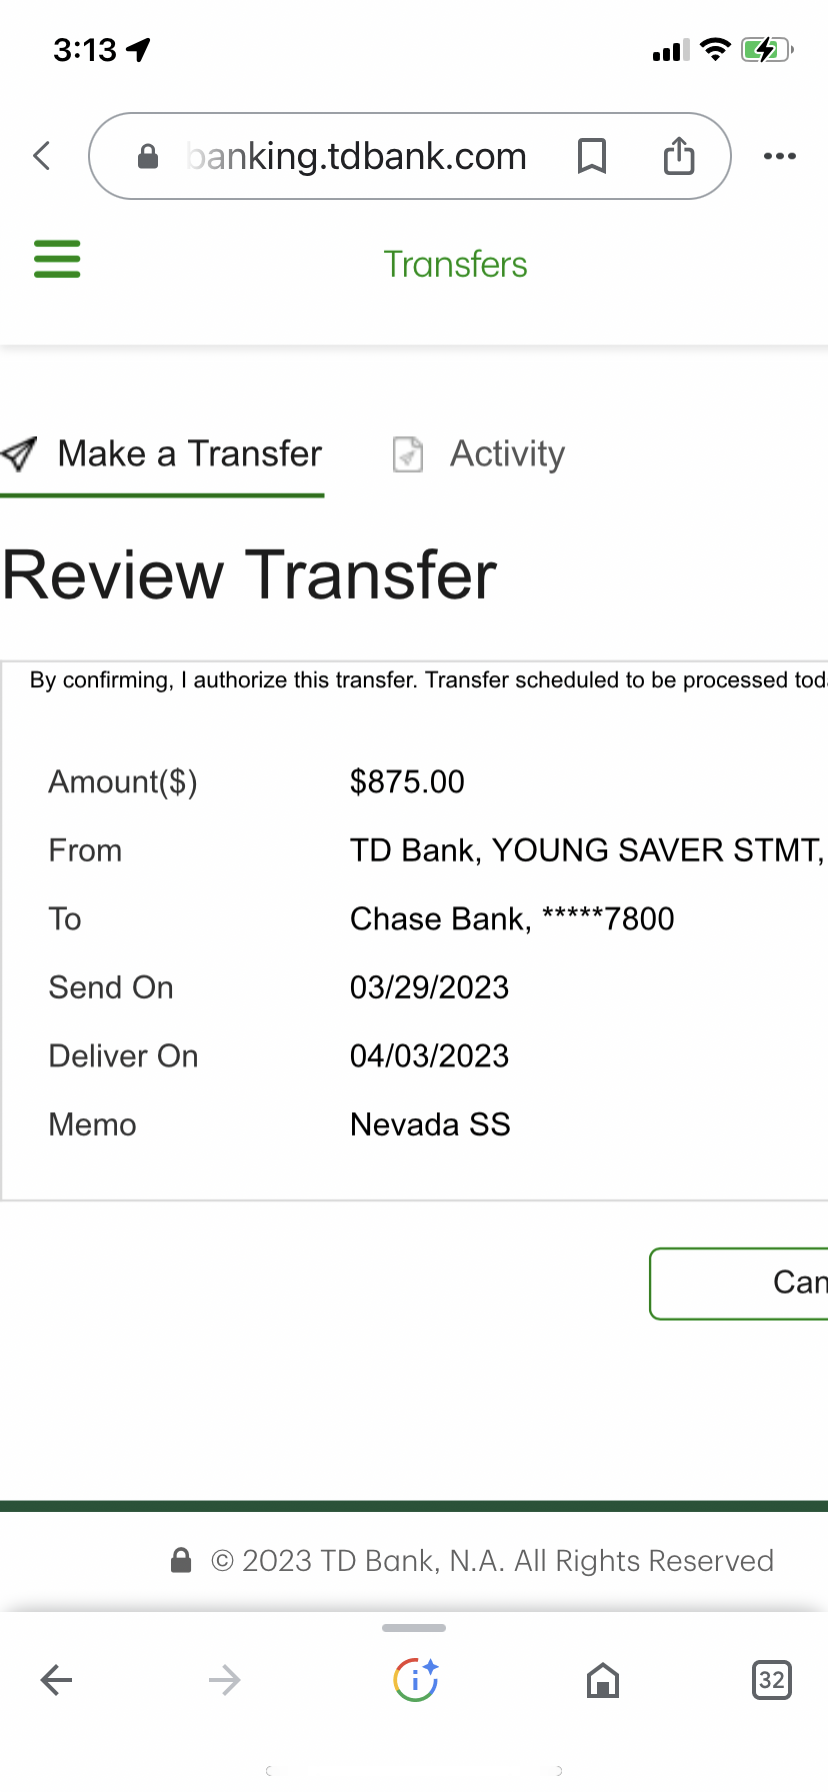This screenshot has width=828, height=1792.
Task: Tap the bottom back arrow
Action: (57, 1680)
